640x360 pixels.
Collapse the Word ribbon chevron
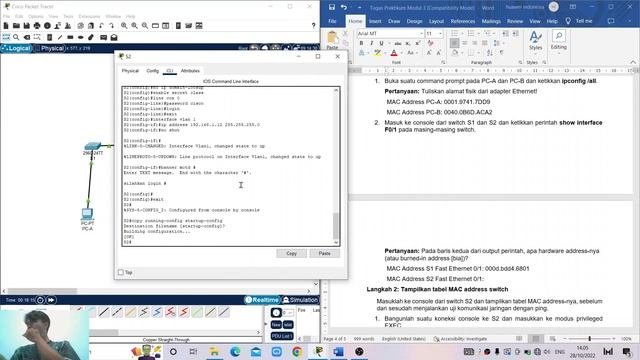[x=633, y=62]
